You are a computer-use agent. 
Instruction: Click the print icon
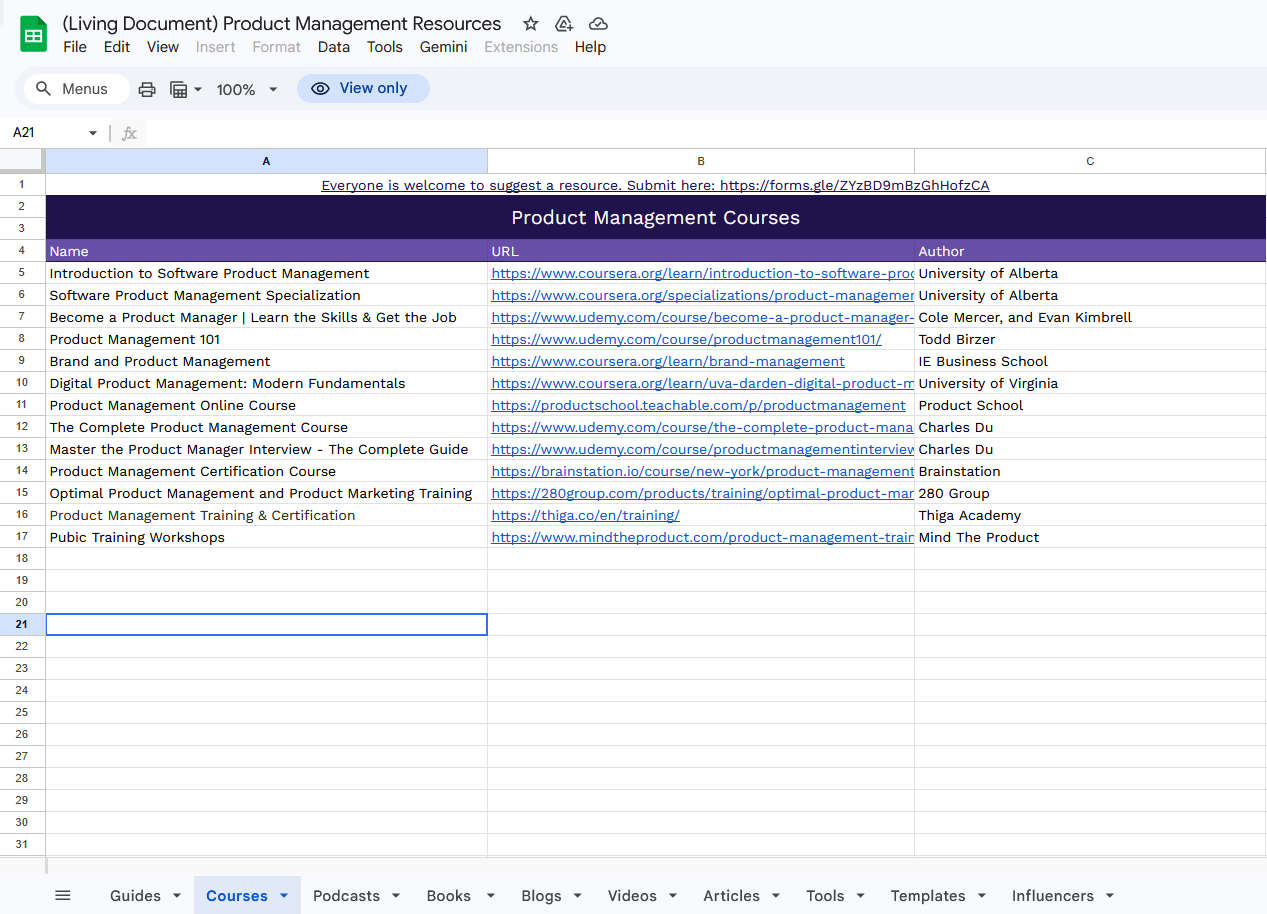click(x=147, y=89)
